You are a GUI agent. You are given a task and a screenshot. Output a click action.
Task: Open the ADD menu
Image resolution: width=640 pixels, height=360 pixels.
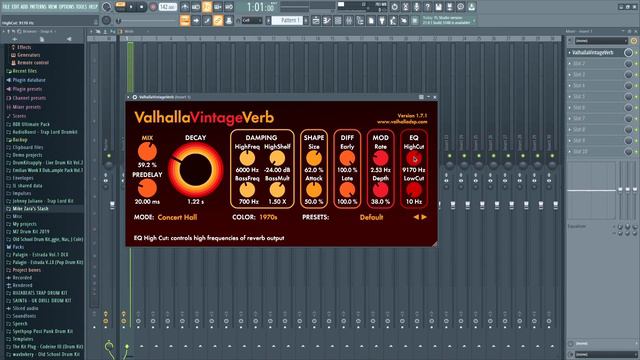24,7
